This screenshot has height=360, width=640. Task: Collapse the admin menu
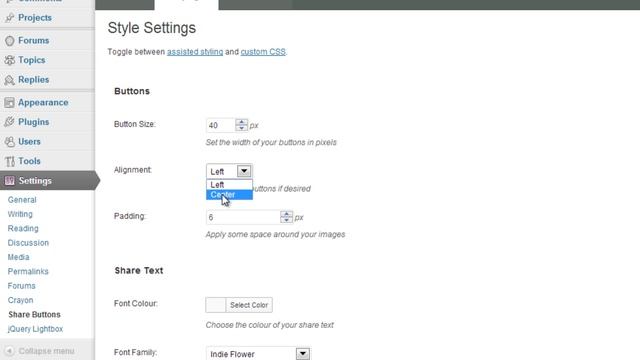[47, 351]
